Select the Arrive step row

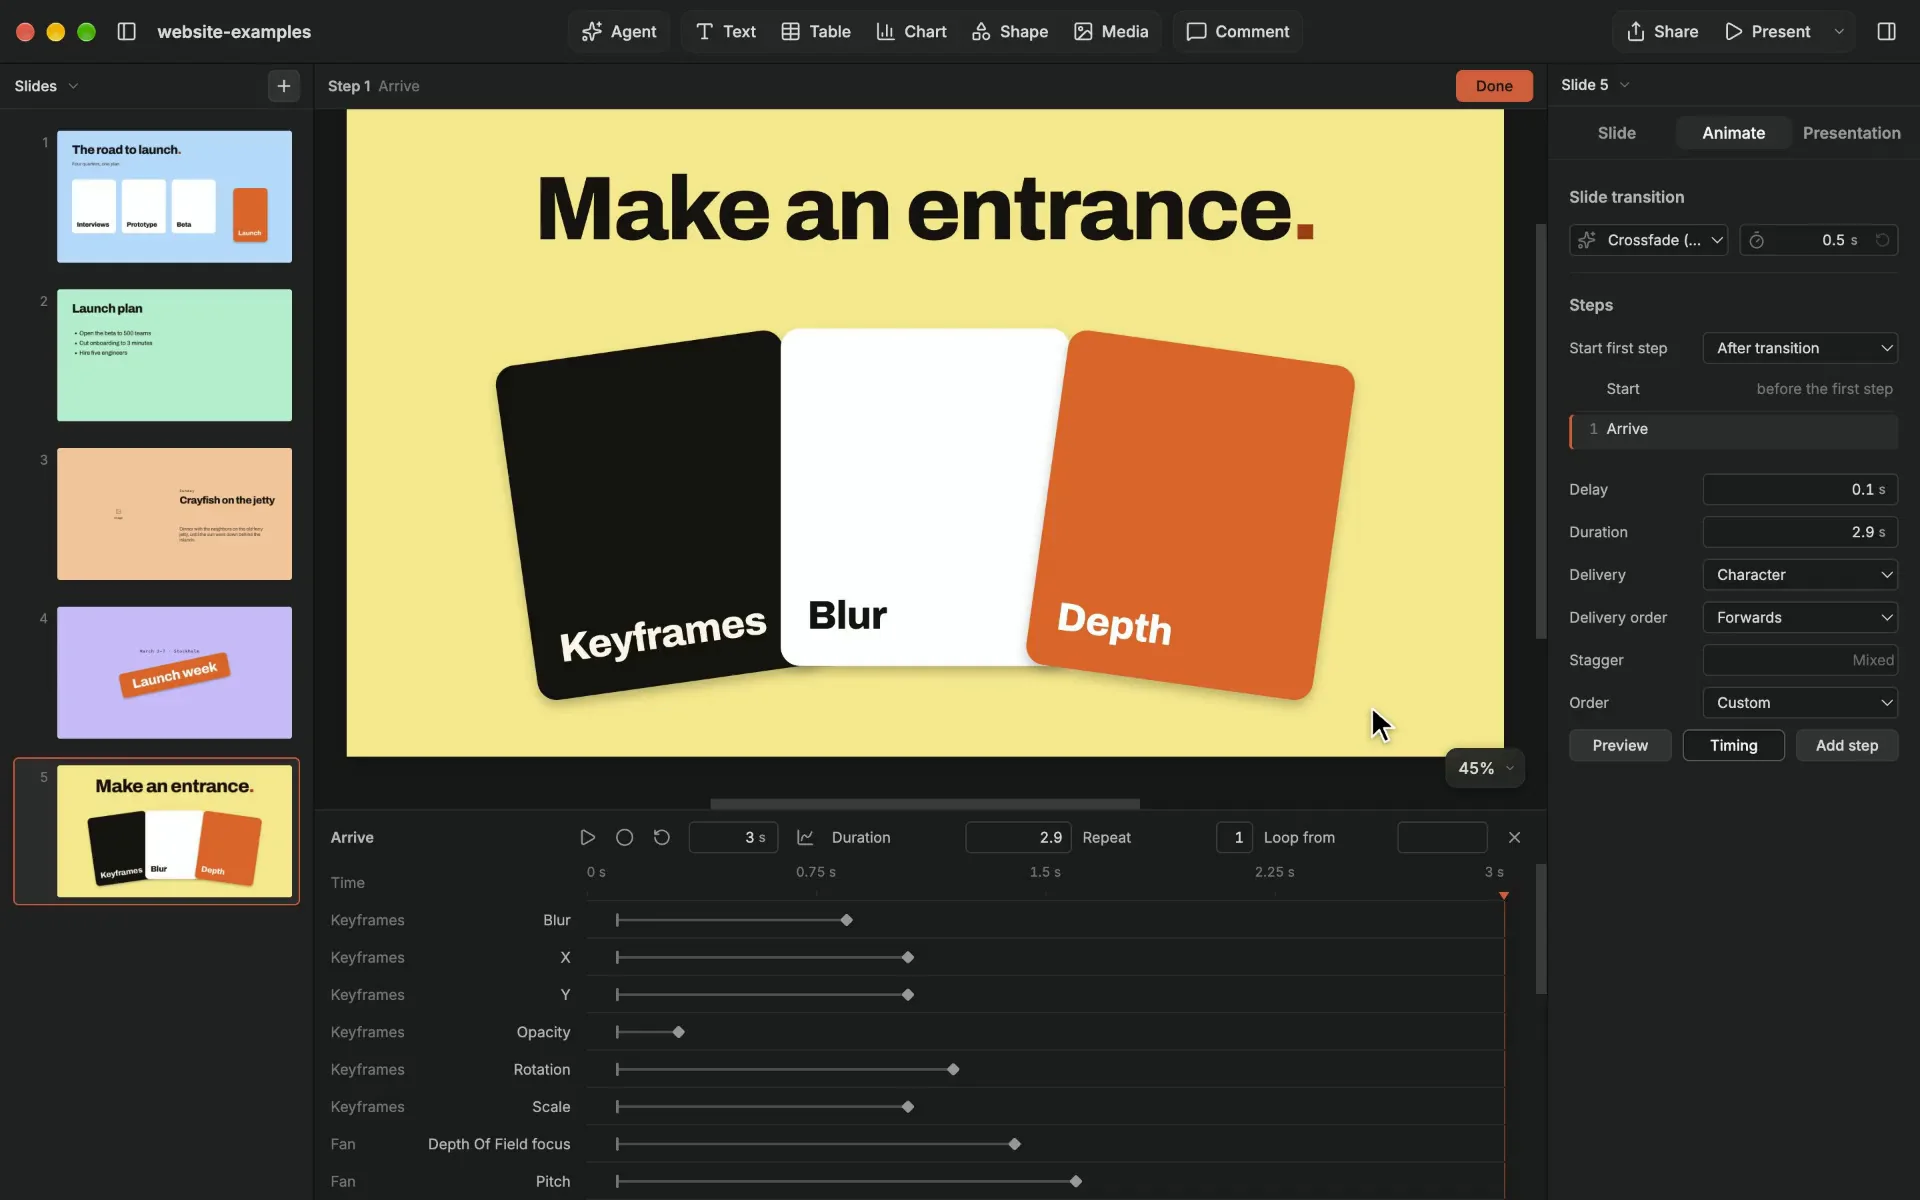click(x=1733, y=429)
